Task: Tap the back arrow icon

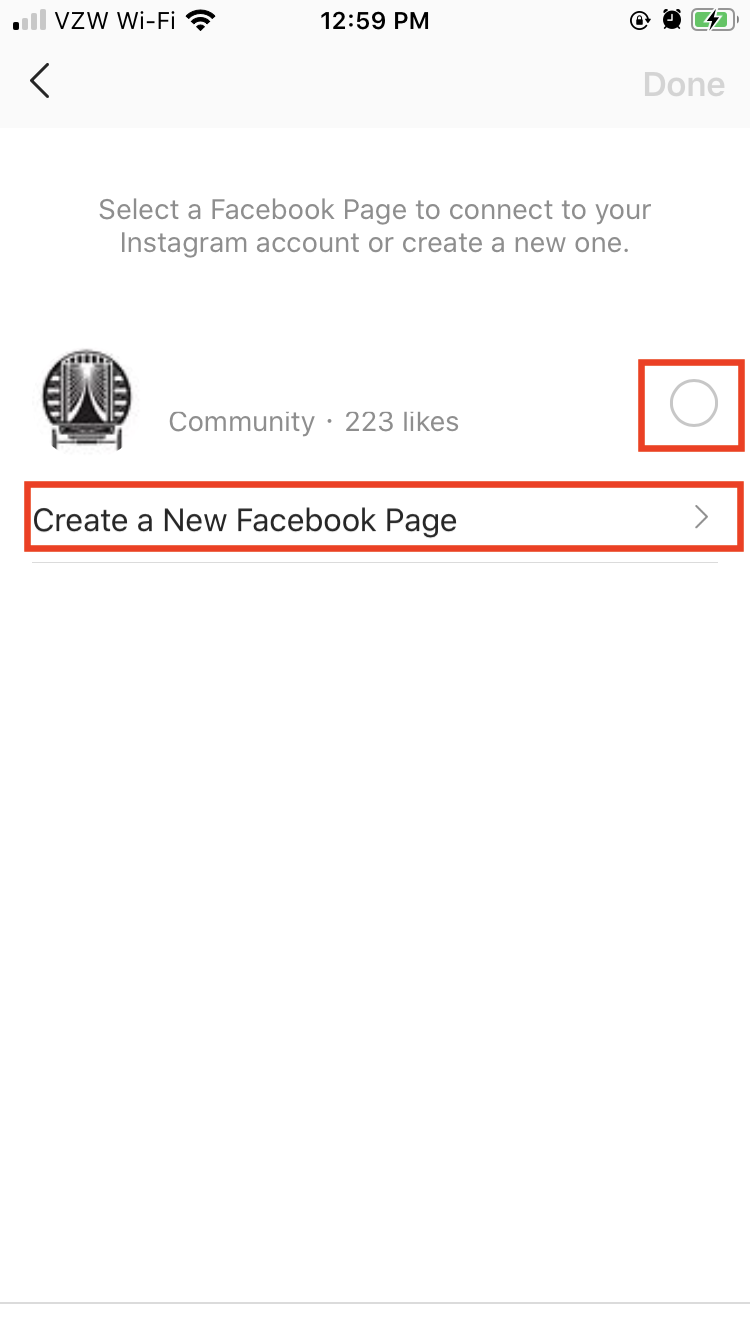Action: (x=40, y=81)
